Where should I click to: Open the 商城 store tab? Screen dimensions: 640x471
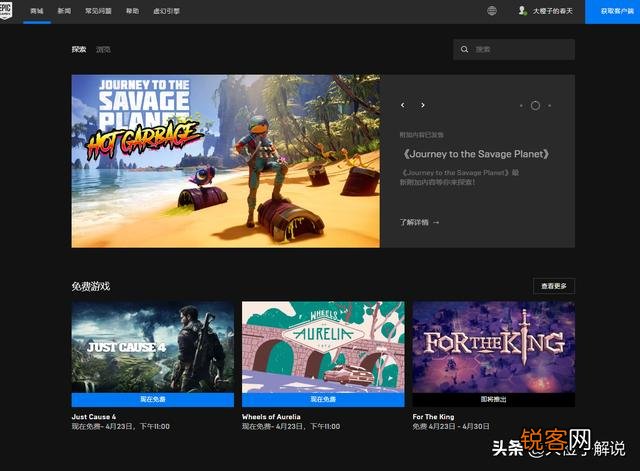pyautogui.click(x=37, y=11)
